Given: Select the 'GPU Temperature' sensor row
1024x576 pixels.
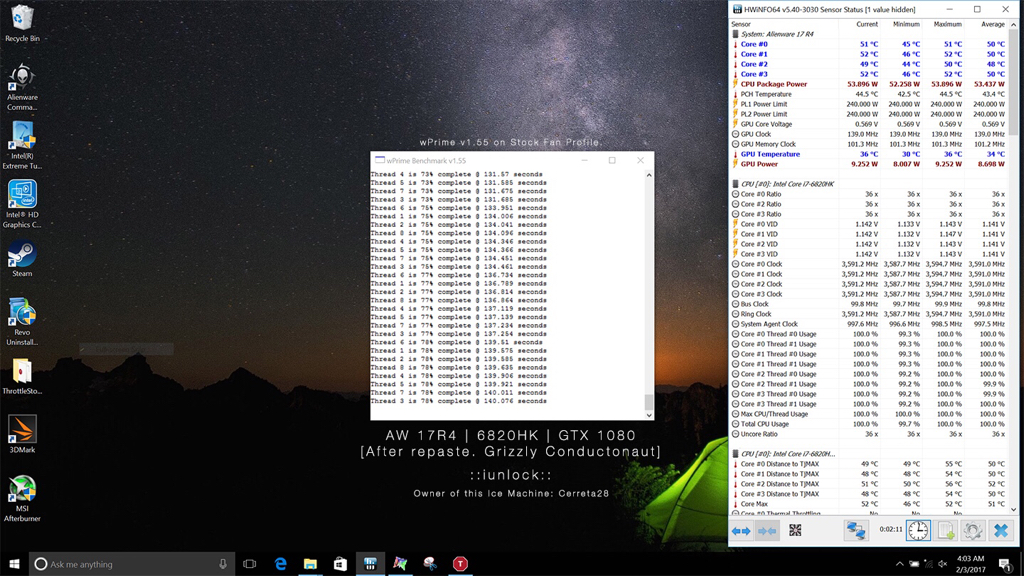Looking at the screenshot, I should click(x=869, y=154).
